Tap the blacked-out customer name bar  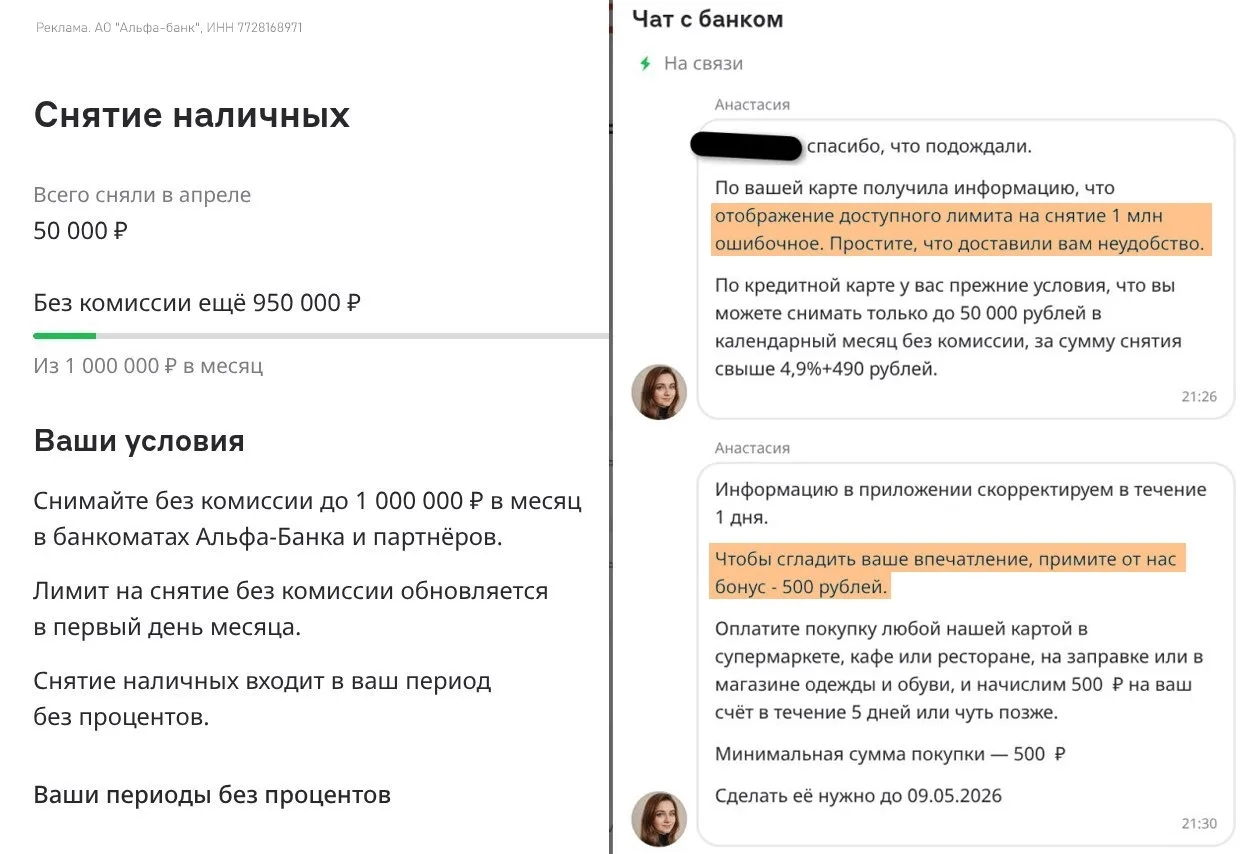point(745,147)
